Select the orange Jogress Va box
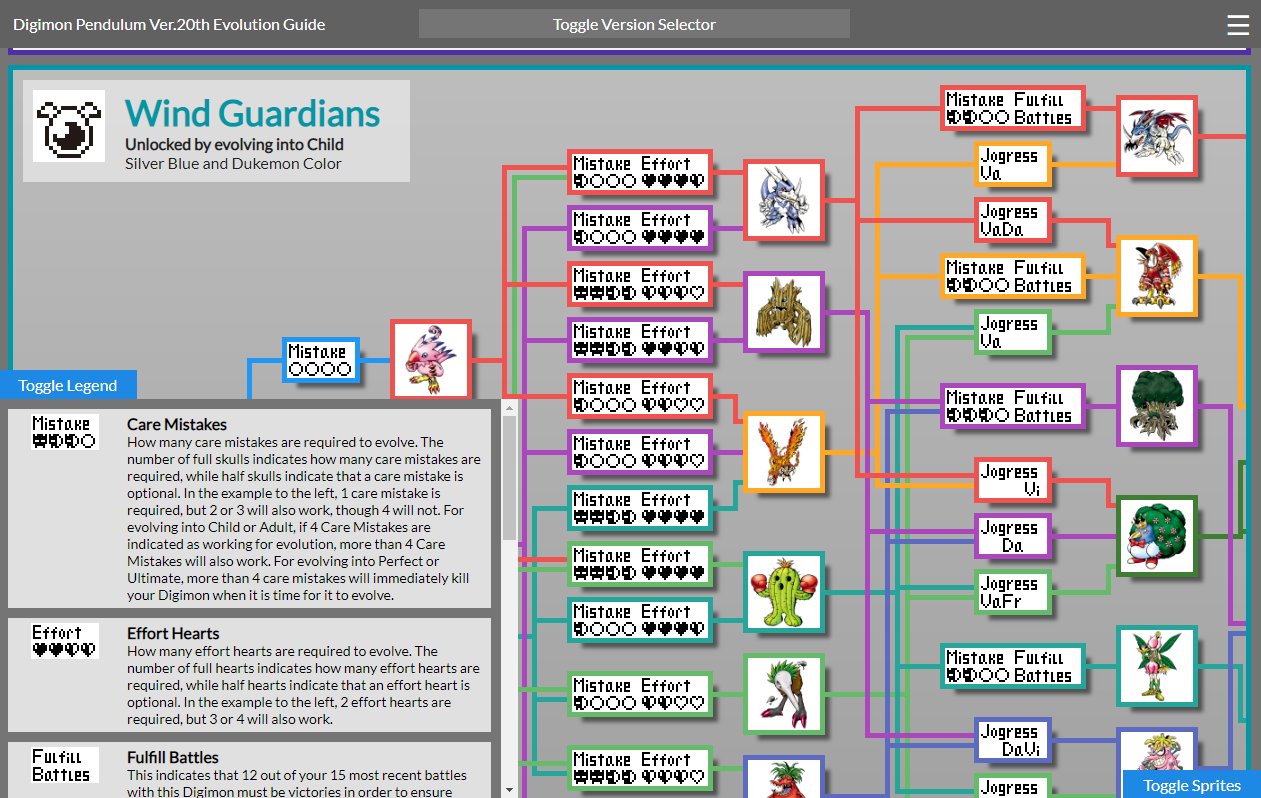The width and height of the screenshot is (1261, 798). (1012, 165)
